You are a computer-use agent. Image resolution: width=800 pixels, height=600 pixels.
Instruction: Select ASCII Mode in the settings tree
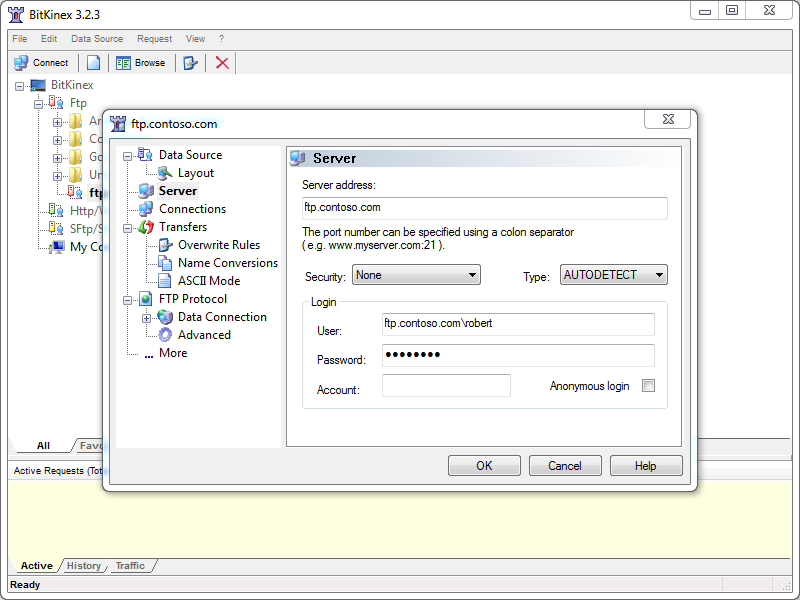[x=208, y=281]
